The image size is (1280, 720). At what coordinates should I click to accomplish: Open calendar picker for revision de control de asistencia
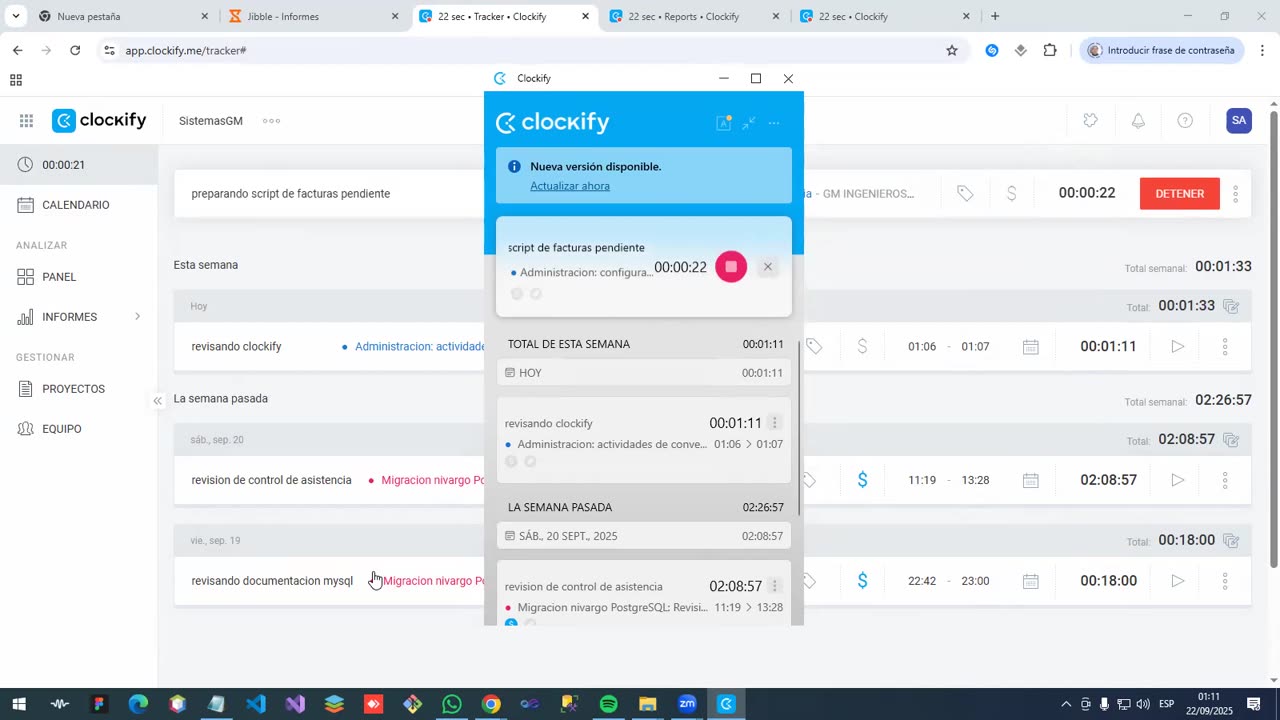tap(1031, 481)
